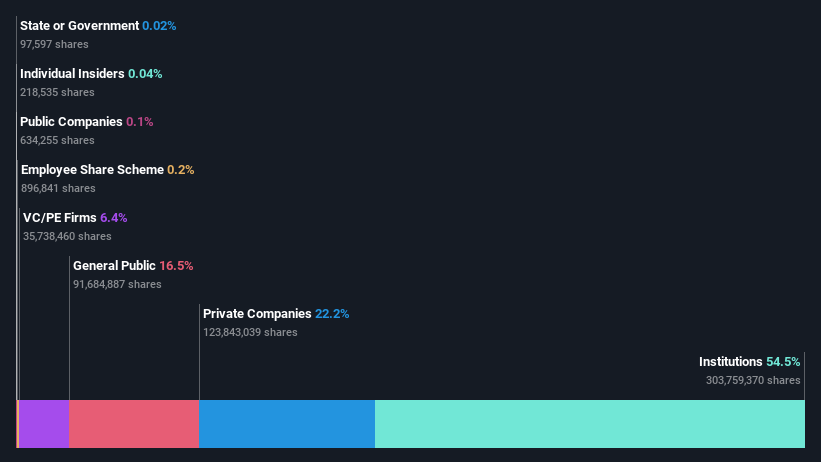Image resolution: width=821 pixels, height=462 pixels.
Task: Click the General Public label
Action: tap(114, 266)
